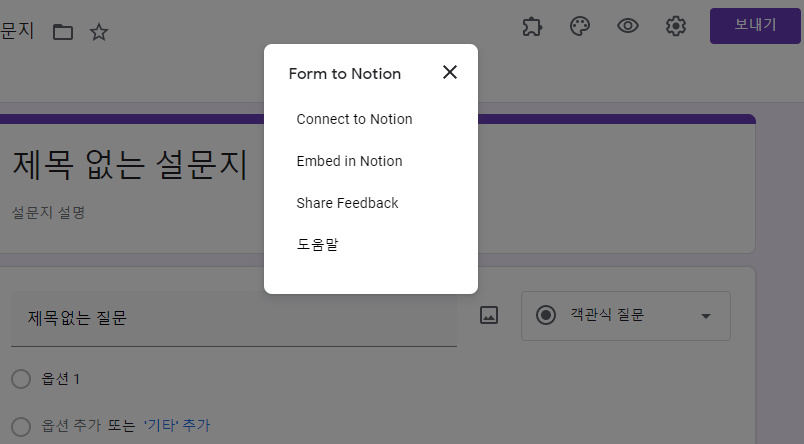Viewport: 804px width, 444px height.
Task: Click the '기타' 추가 link
Action: click(177, 425)
